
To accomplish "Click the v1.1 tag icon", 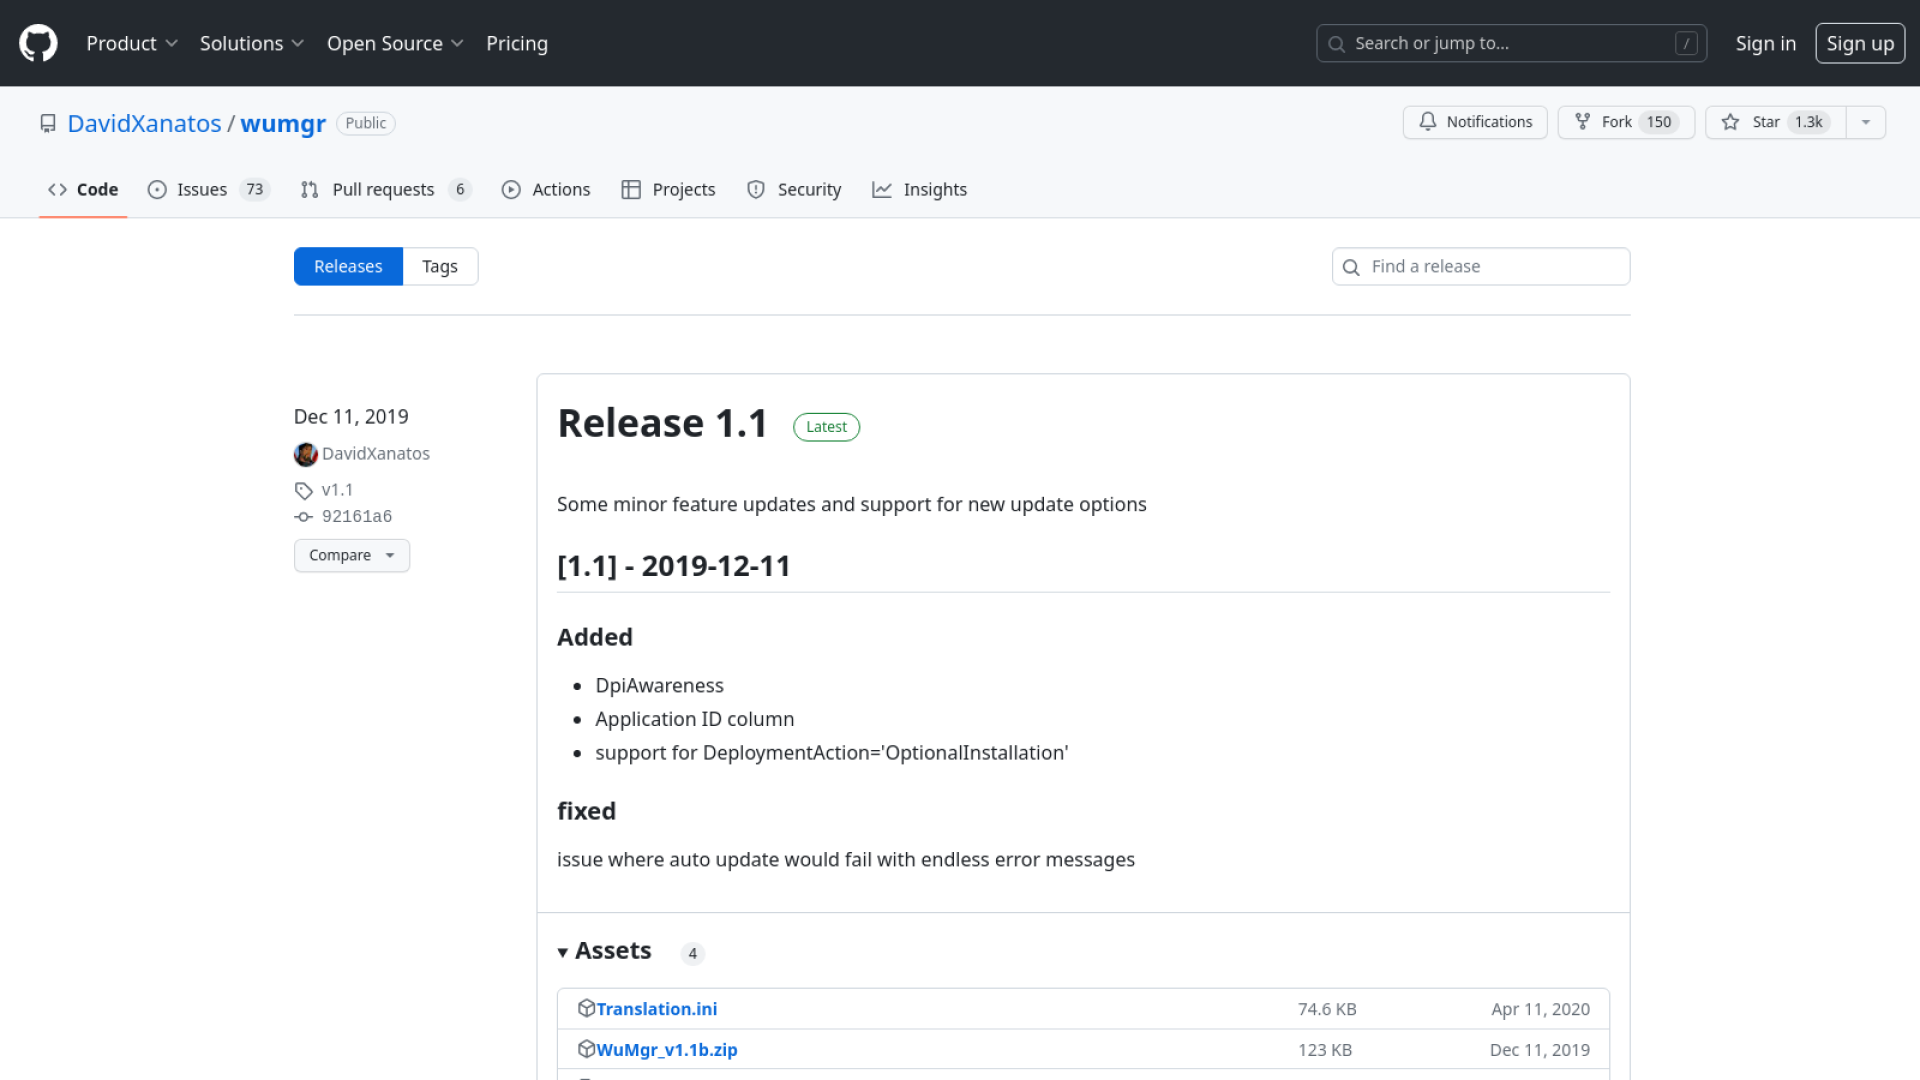I will [304, 490].
